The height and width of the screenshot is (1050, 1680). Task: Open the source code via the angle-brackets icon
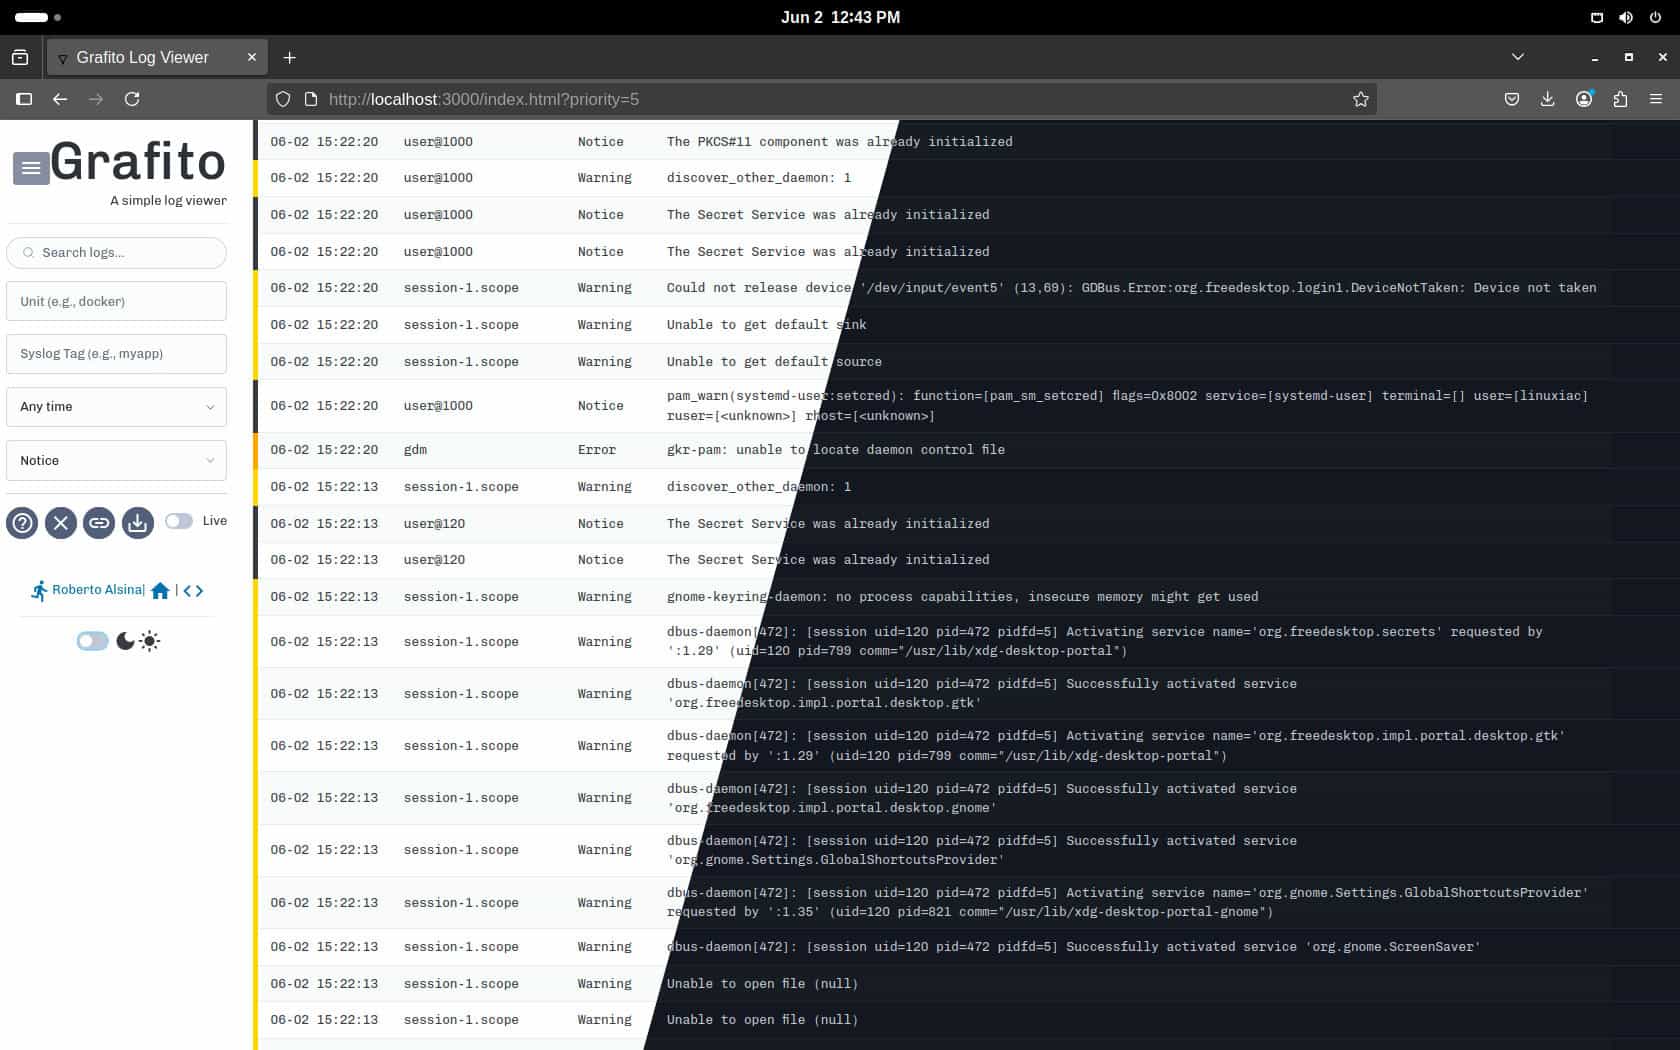click(192, 590)
